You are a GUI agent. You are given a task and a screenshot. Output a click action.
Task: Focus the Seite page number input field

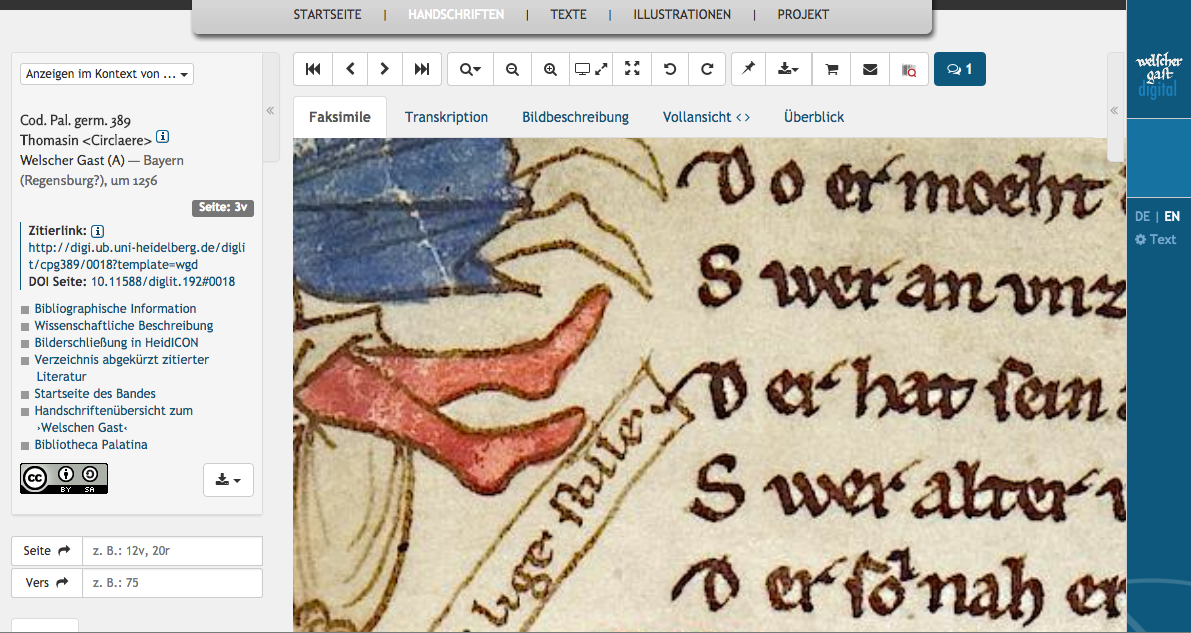click(x=172, y=551)
